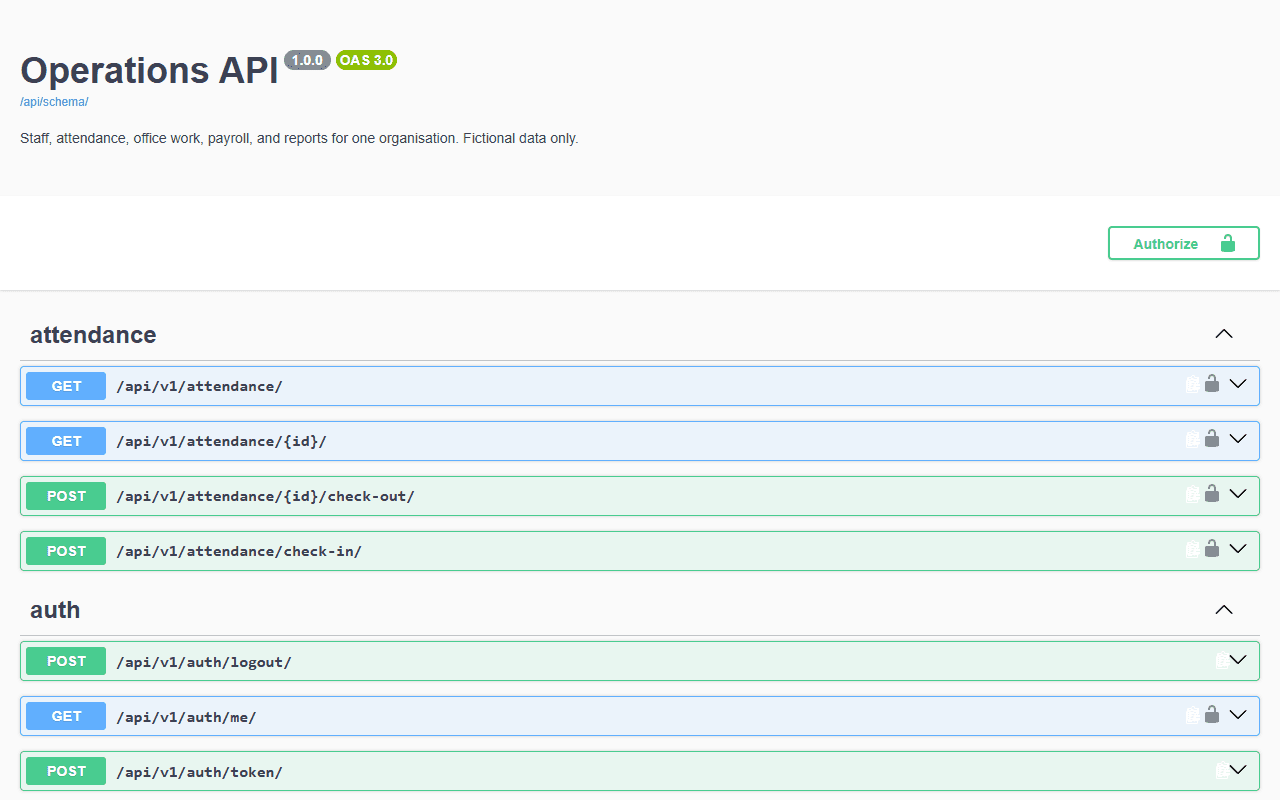Click the path text /api/v1/attendance/
The height and width of the screenshot is (800, 1280).
pos(199,386)
